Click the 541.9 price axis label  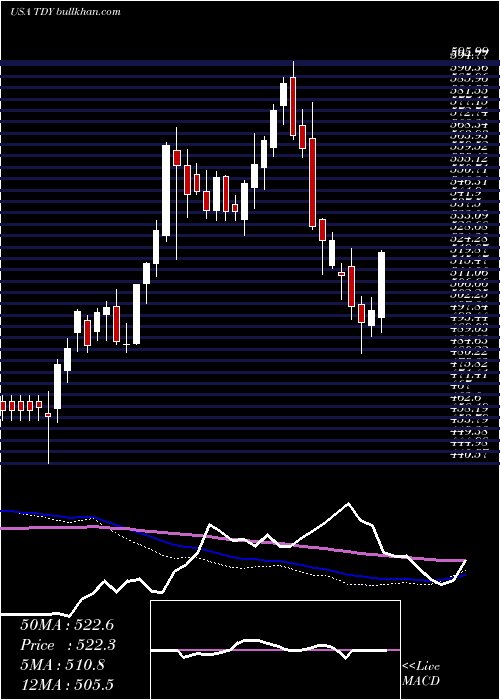466,193
